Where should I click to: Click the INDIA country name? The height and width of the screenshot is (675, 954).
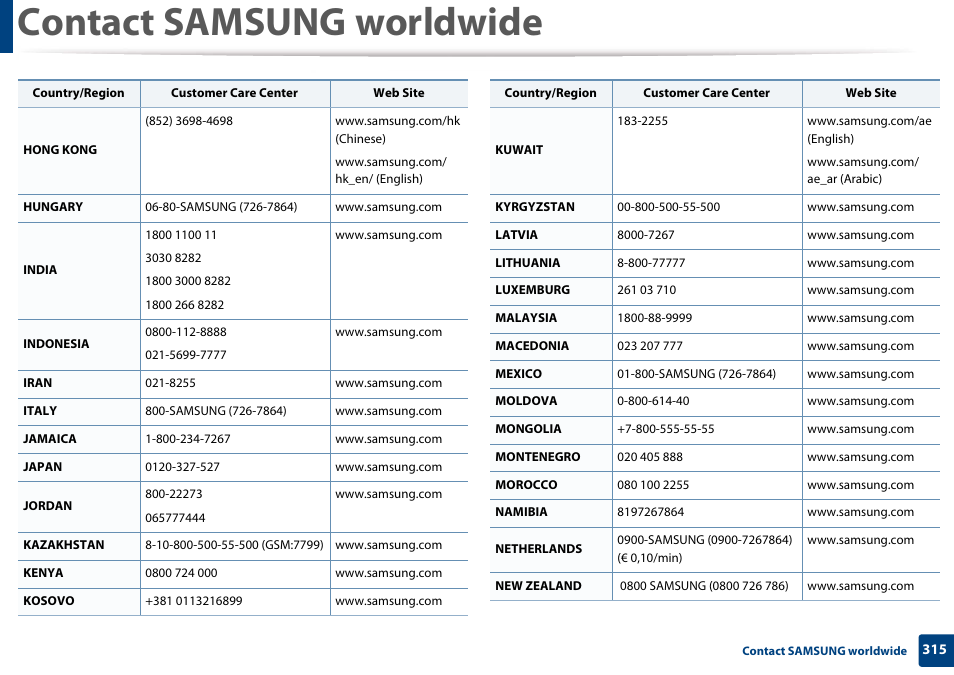click(40, 270)
